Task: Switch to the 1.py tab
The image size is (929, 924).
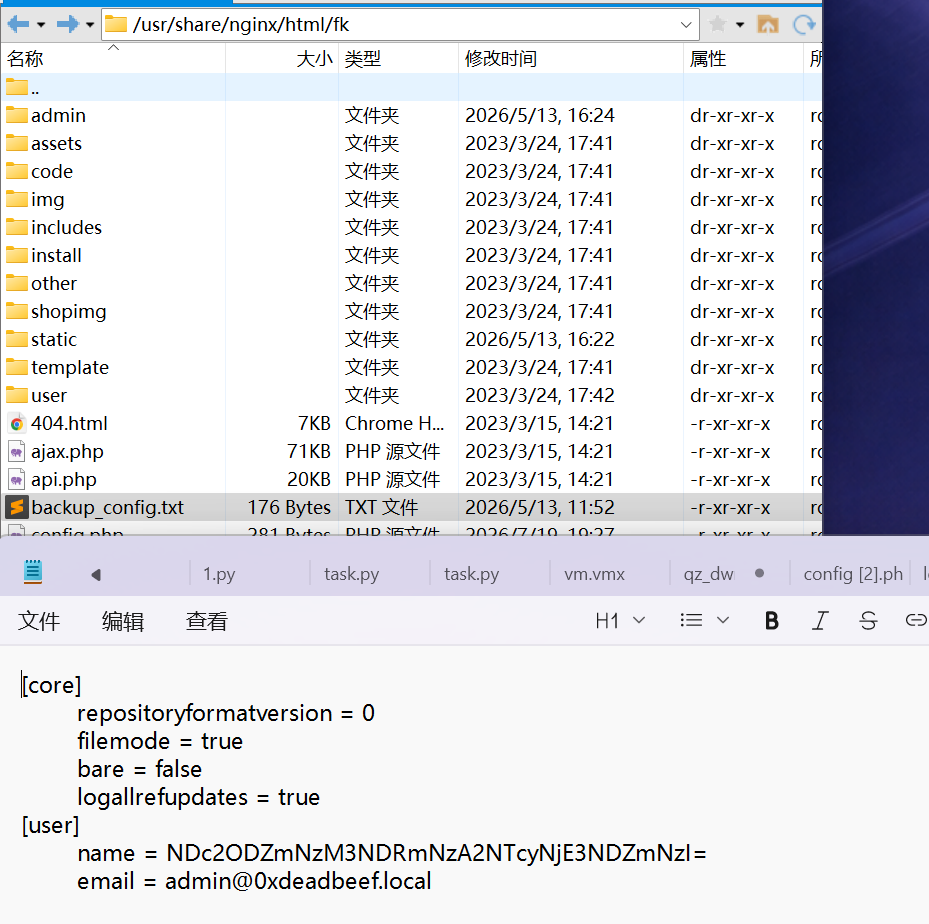Action: [x=219, y=574]
